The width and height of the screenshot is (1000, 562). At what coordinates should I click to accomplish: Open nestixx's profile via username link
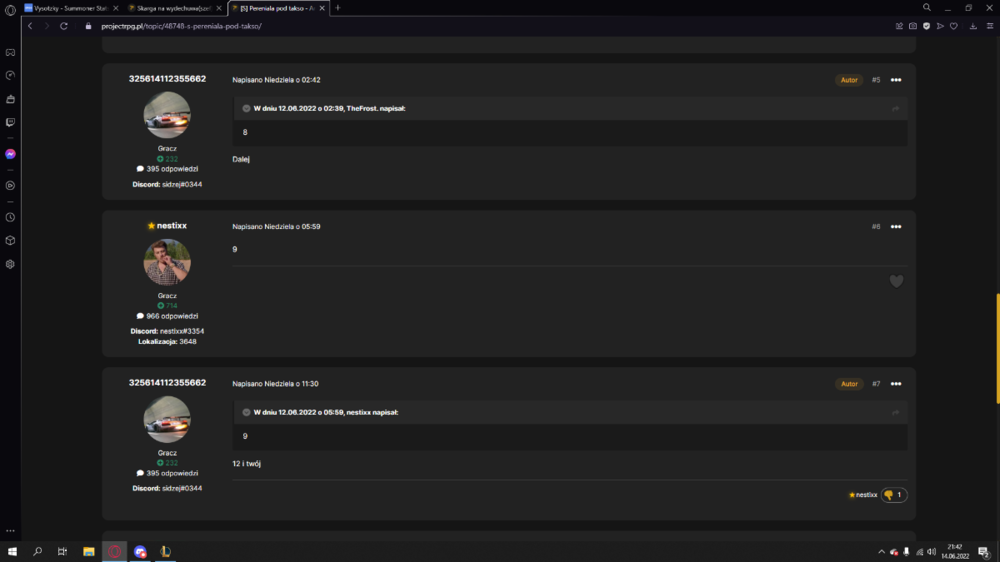tap(172, 226)
